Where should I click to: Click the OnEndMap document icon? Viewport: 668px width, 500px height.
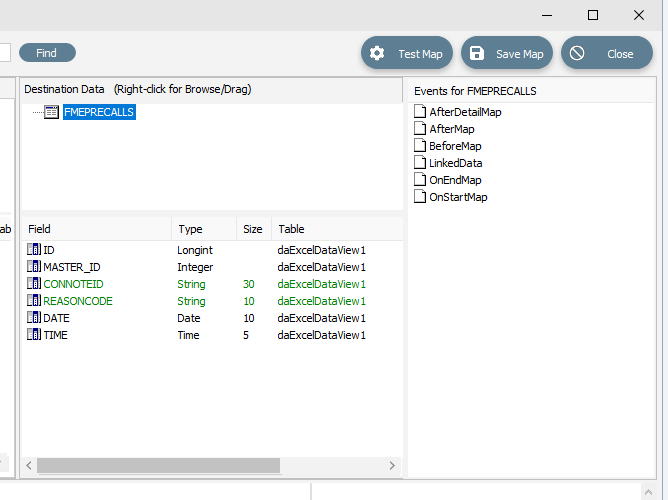pos(420,180)
